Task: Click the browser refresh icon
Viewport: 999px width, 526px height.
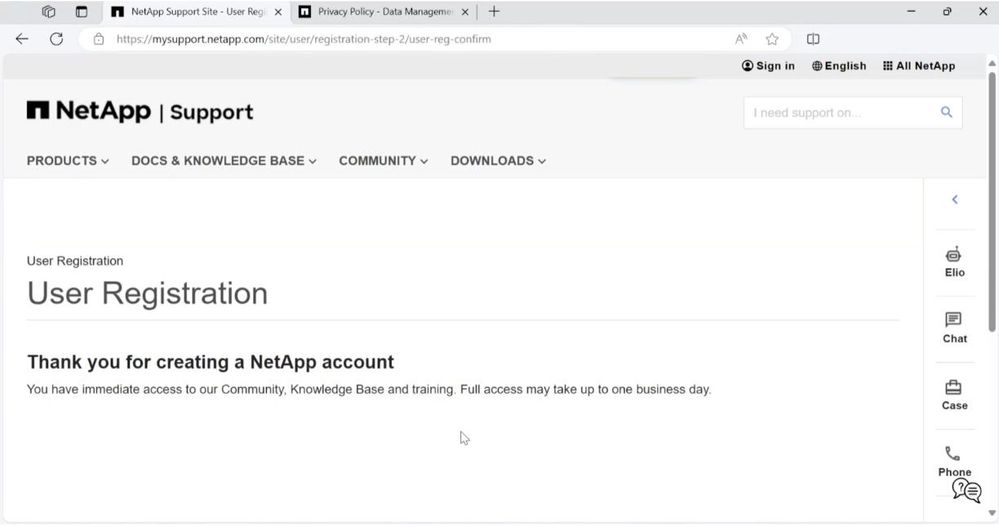Action: point(57,39)
